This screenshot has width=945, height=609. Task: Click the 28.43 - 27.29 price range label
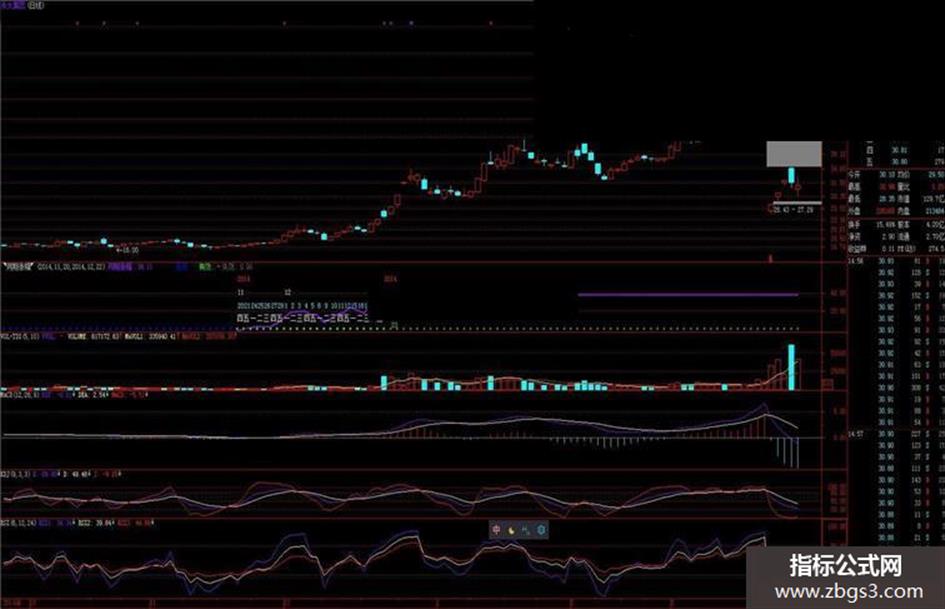click(x=793, y=210)
